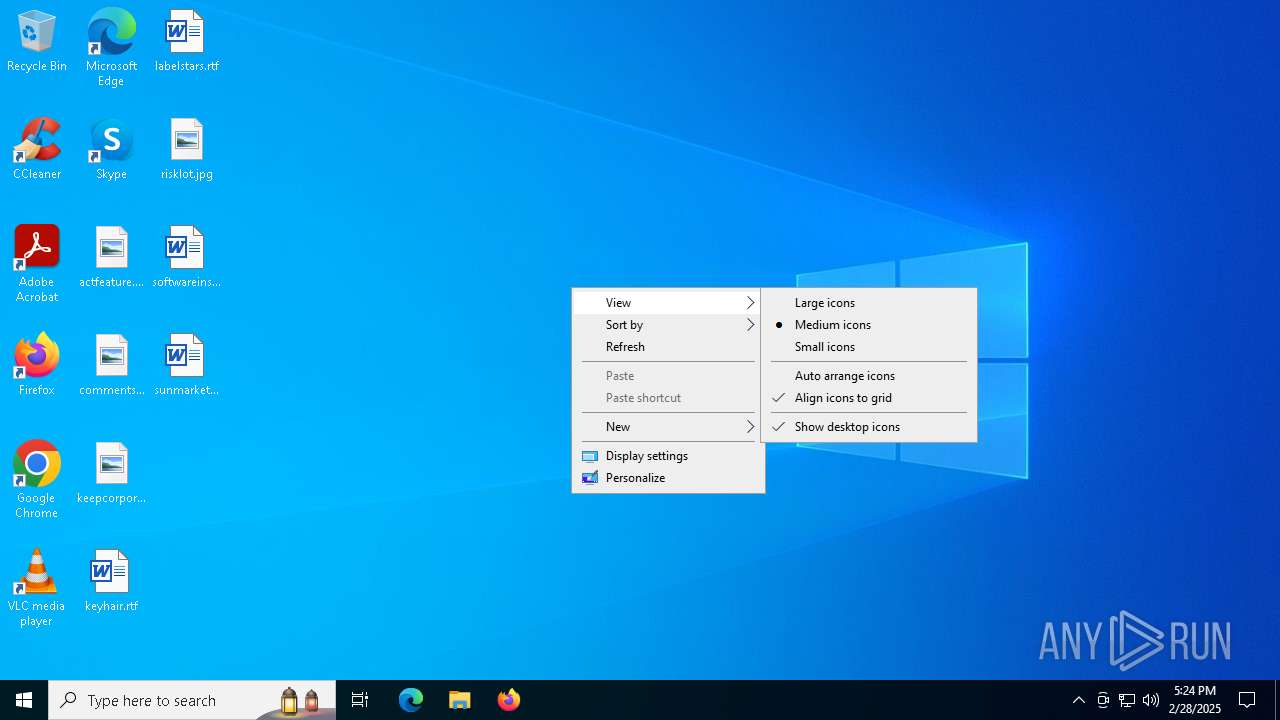Image resolution: width=1280 pixels, height=720 pixels.
Task: Show hidden system tray icons
Action: (1079, 700)
